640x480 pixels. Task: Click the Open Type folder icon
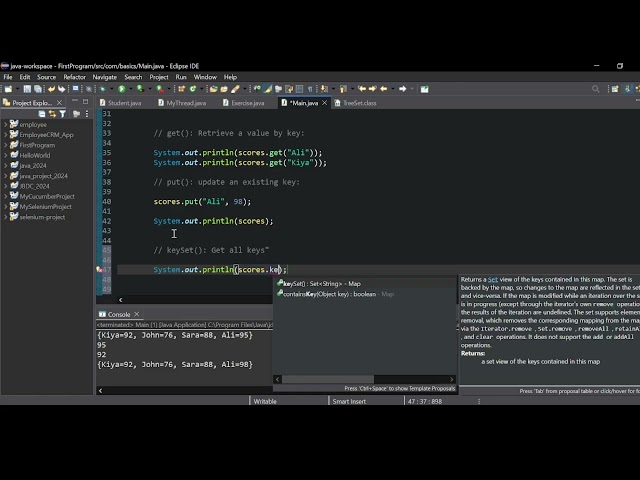pyautogui.click(x=213, y=89)
